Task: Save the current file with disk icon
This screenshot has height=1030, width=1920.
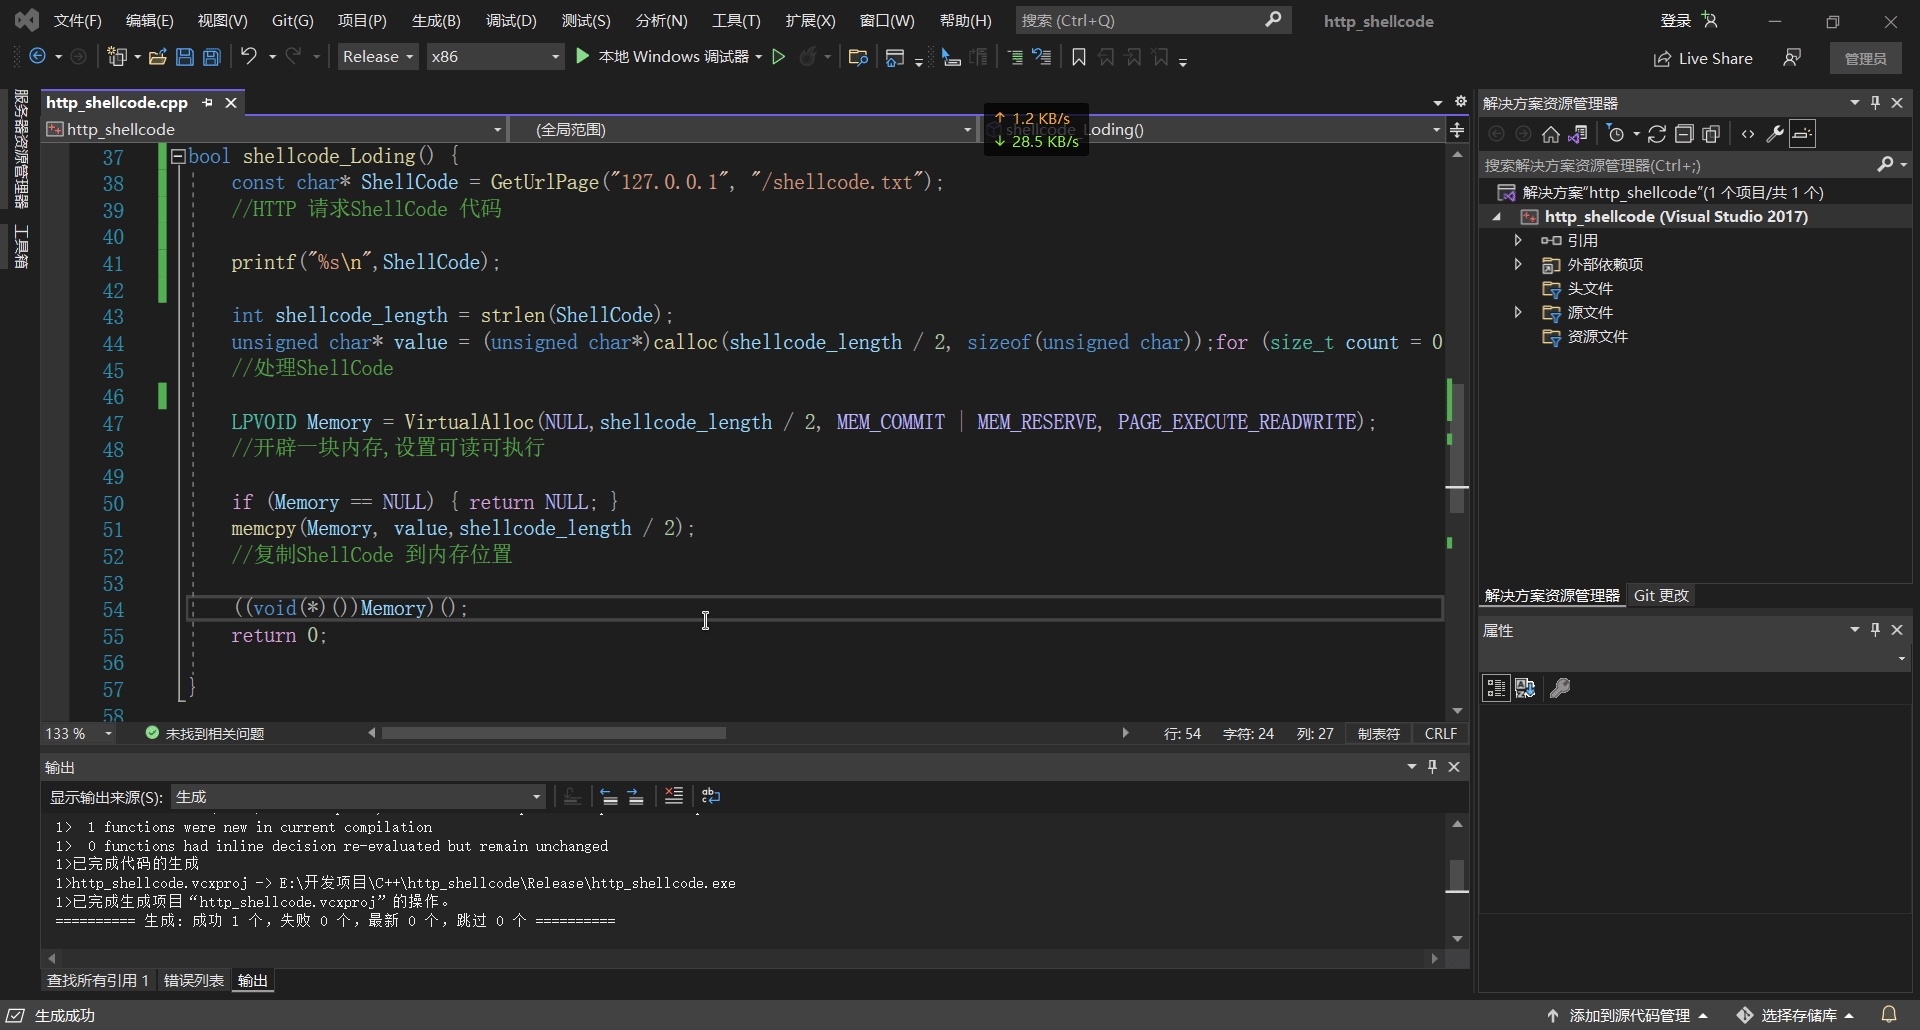Action: [x=185, y=57]
